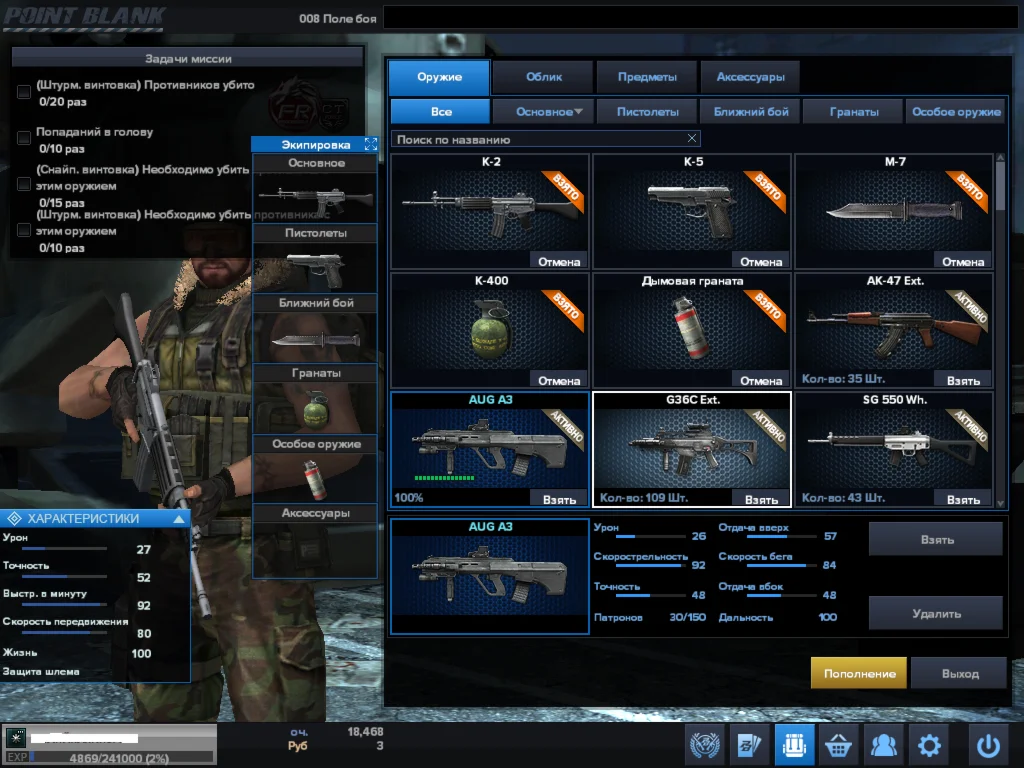Click the EXP progress bar
Viewport: 1024px width, 768px height.
[121, 758]
